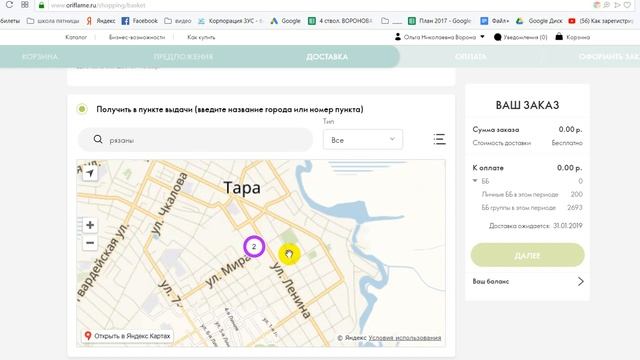Open the browser tabs grid icon
Image resolution: width=640 pixels, height=360 pixels.
25,5
